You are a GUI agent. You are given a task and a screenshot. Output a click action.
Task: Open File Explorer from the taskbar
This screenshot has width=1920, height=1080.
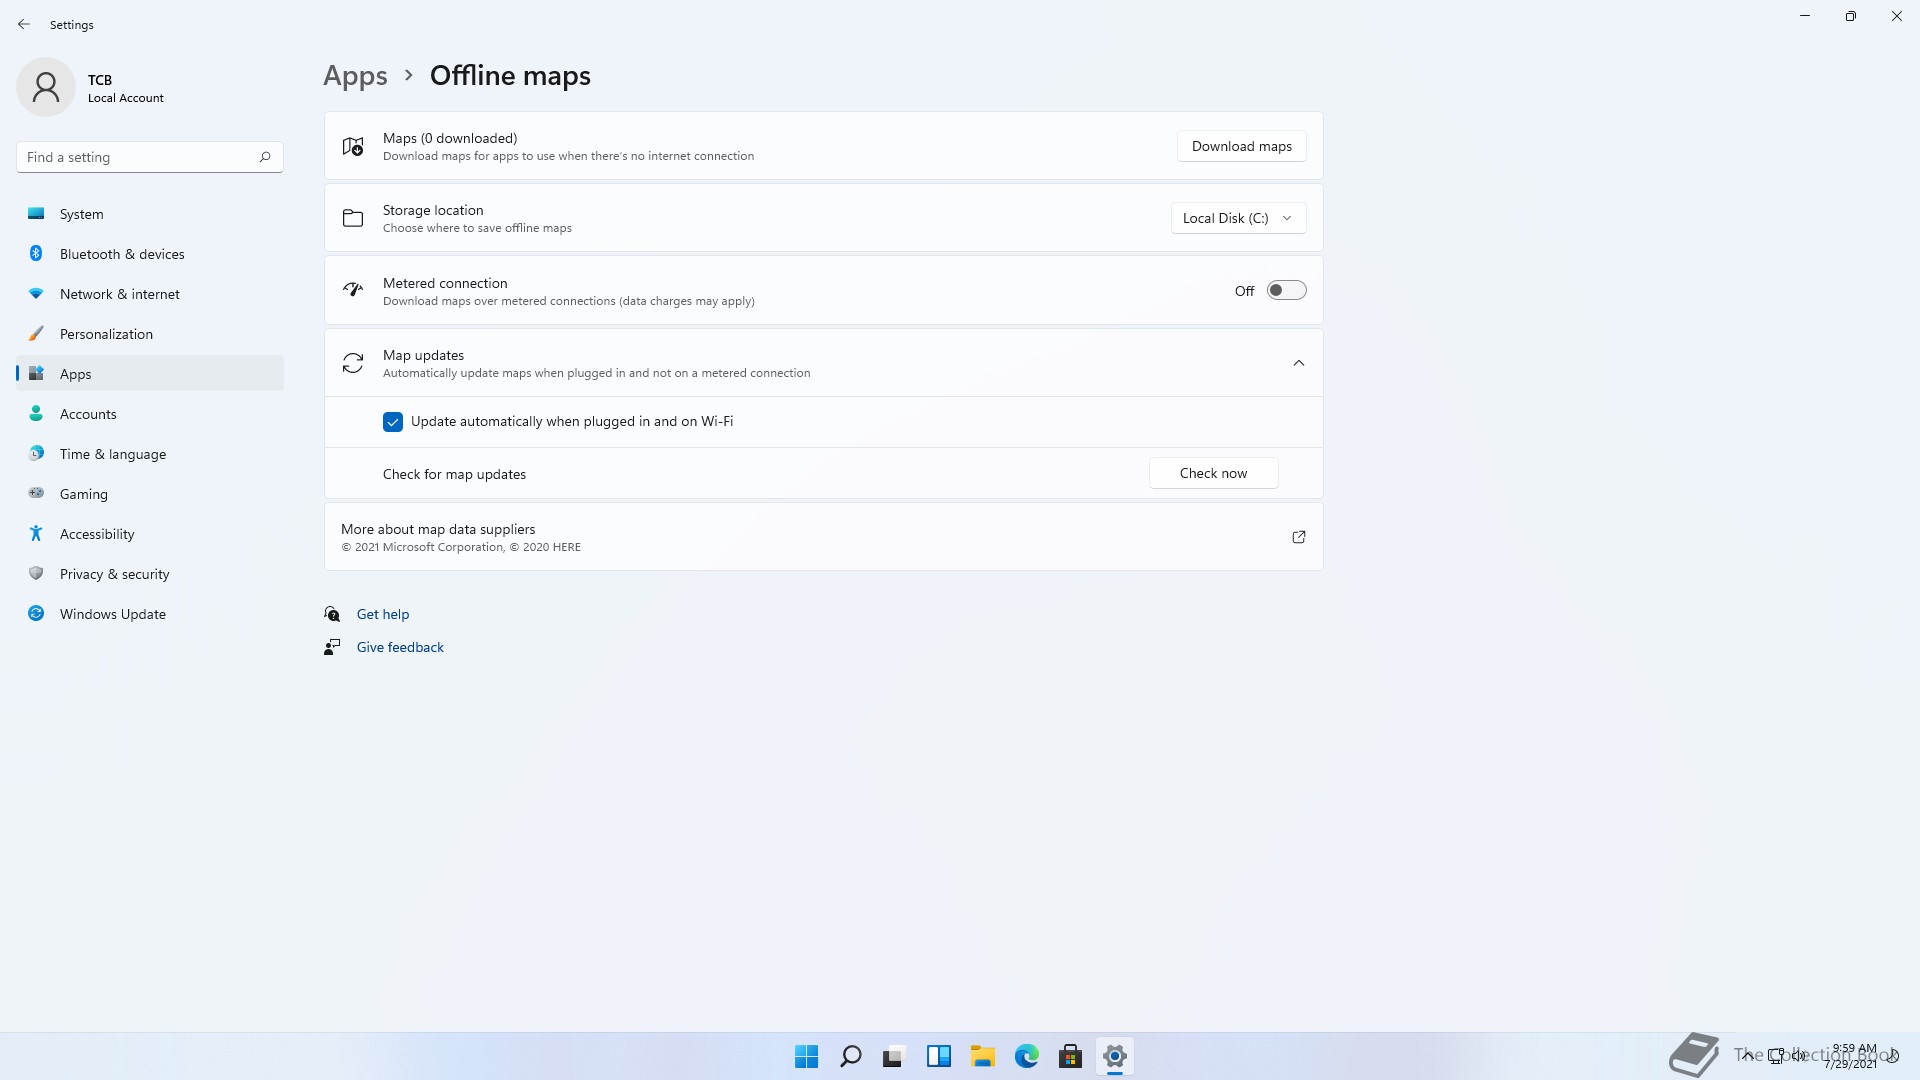[982, 1056]
